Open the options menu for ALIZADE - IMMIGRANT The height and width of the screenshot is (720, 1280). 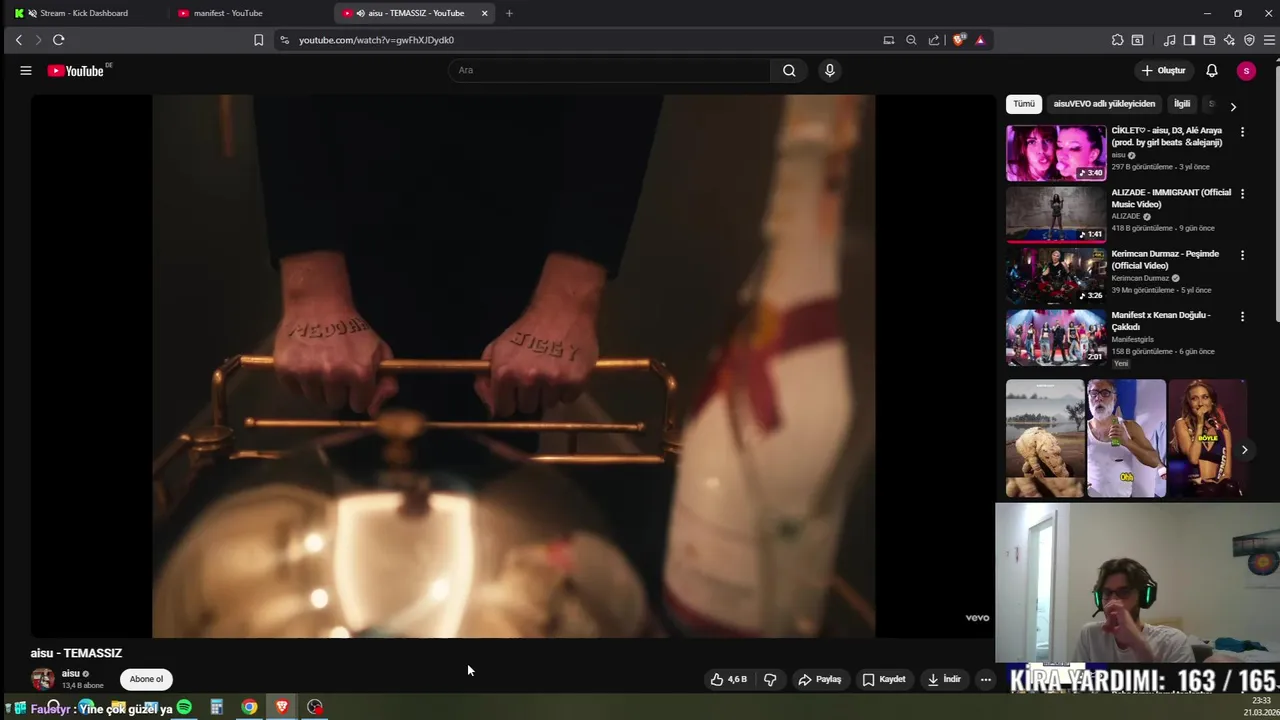click(1242, 194)
